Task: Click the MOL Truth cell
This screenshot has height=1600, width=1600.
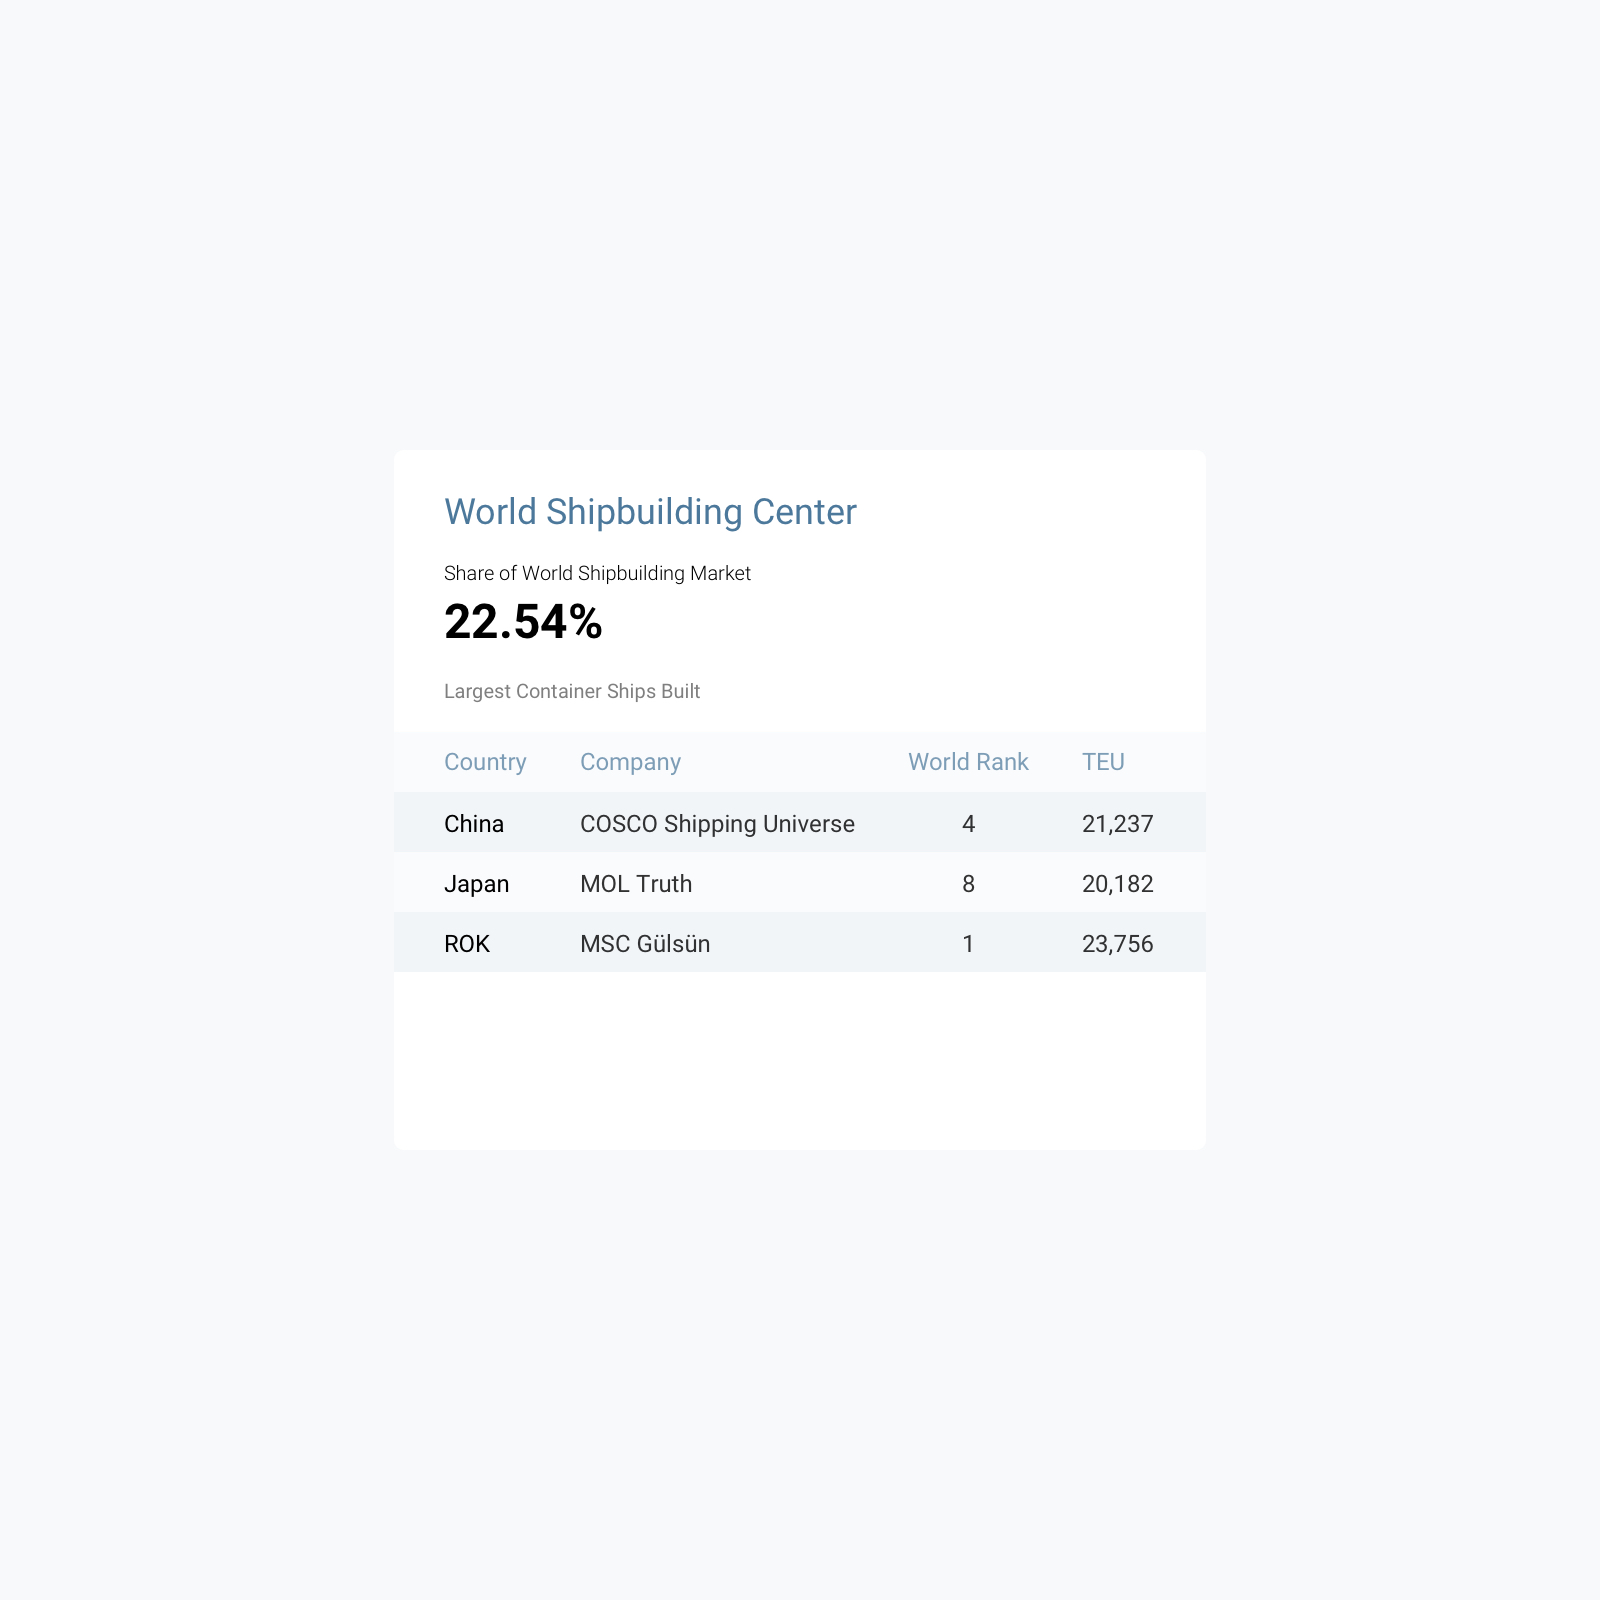Action: 636,884
